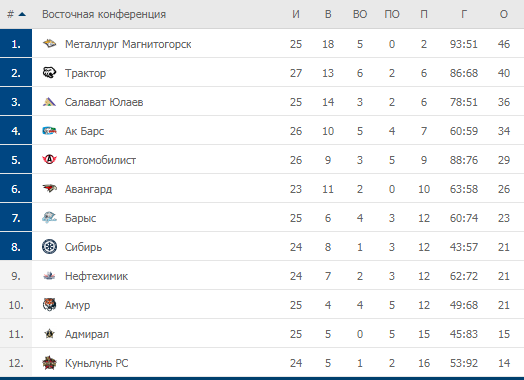Select the Восточная конференция header
Viewport: 524px width, 380px height.
pyautogui.click(x=104, y=14)
